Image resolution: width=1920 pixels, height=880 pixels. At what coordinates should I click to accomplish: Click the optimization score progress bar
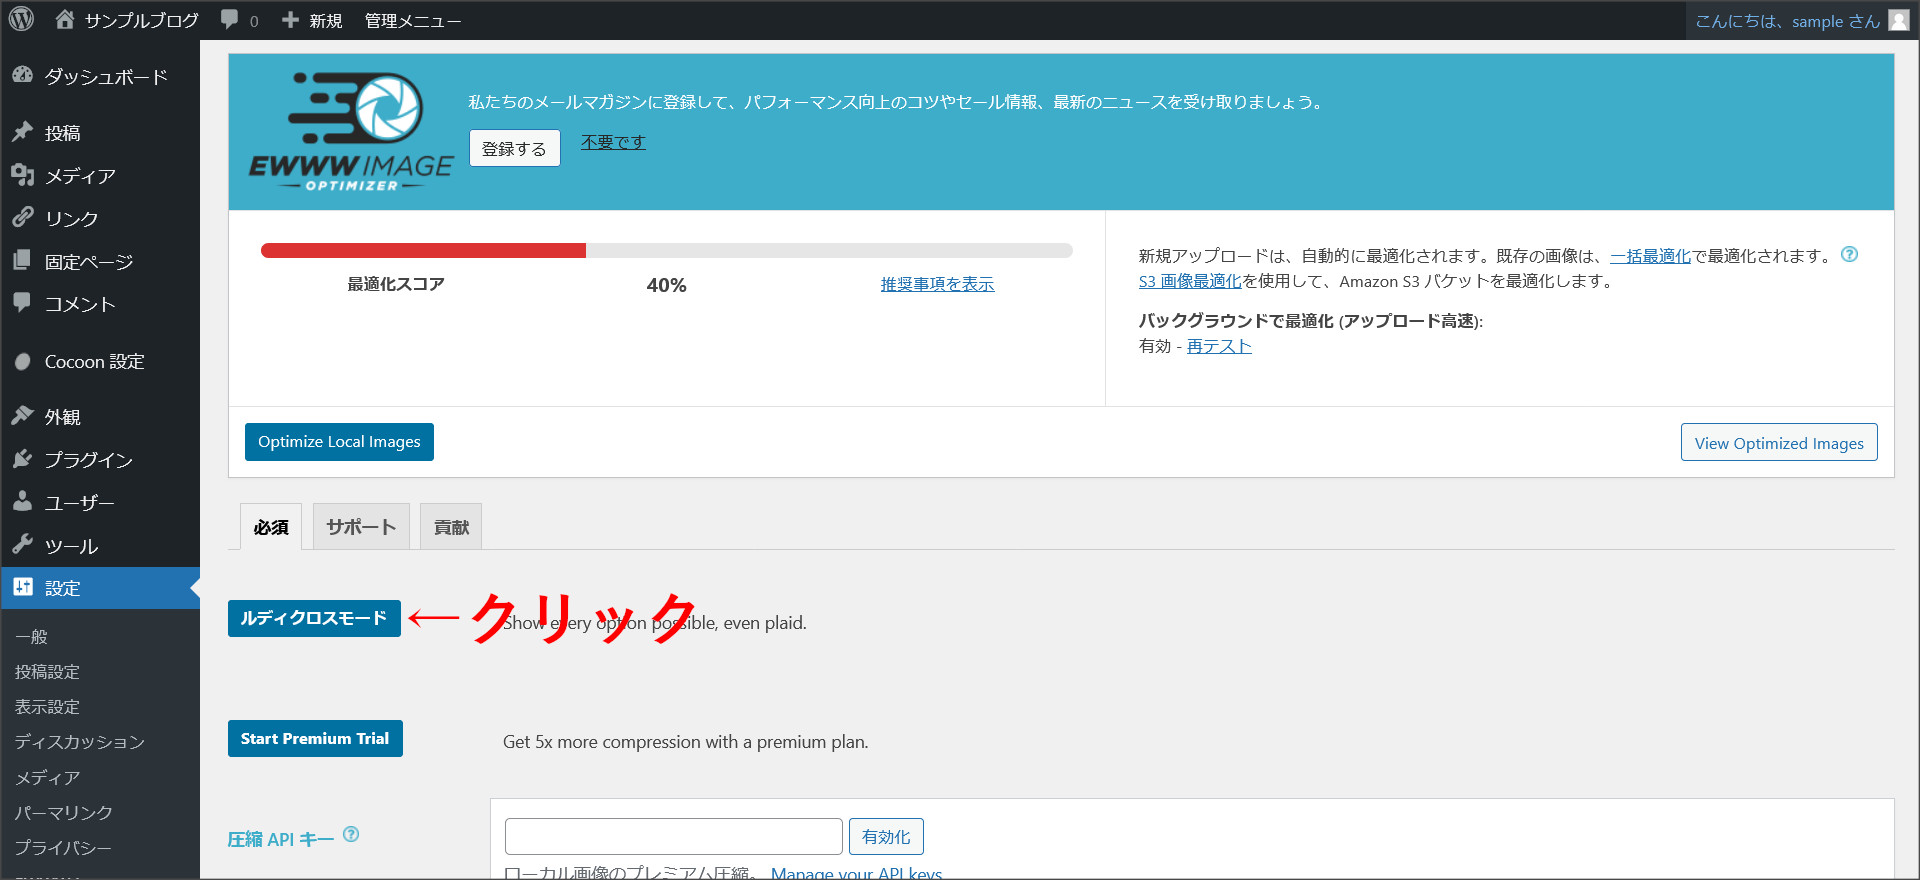click(666, 251)
